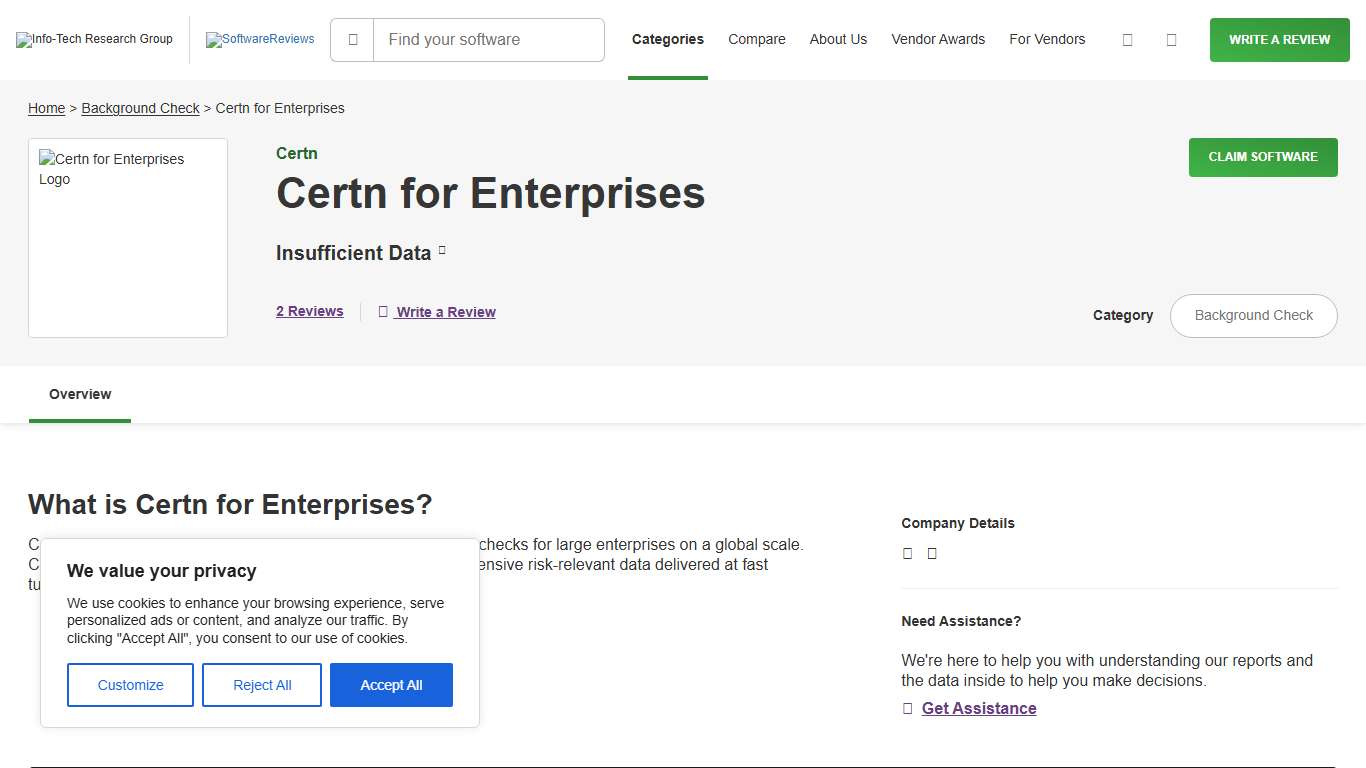Open the 2 Reviews link
The image size is (1366, 768).
(309, 312)
